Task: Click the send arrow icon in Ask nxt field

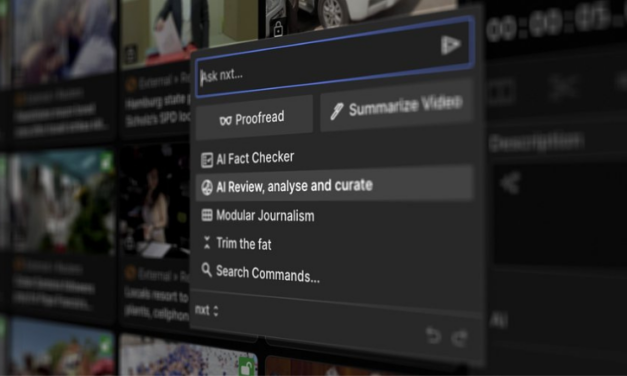Action: 451,44
